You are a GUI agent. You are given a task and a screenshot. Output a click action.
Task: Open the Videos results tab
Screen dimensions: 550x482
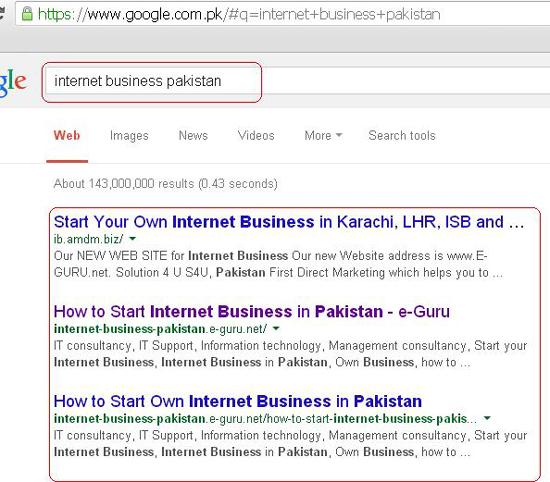(256, 135)
